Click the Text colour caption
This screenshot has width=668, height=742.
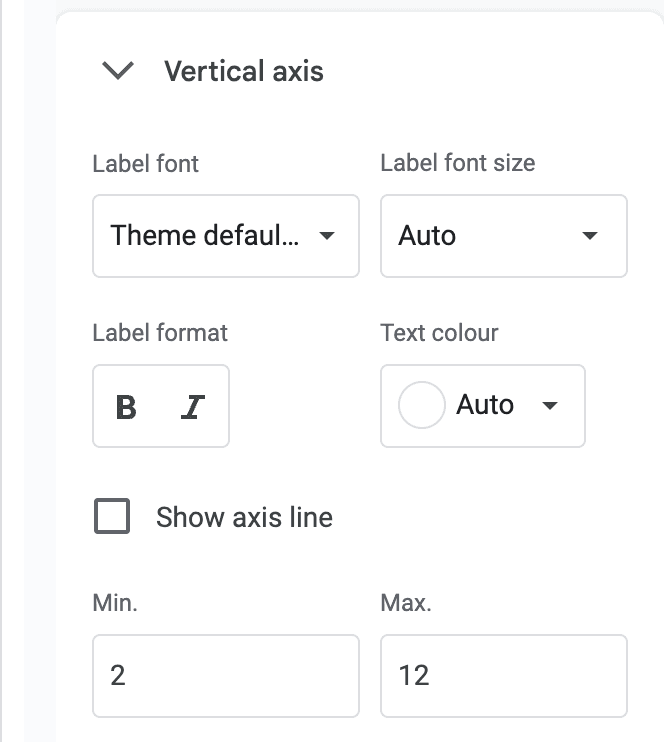click(x=439, y=332)
